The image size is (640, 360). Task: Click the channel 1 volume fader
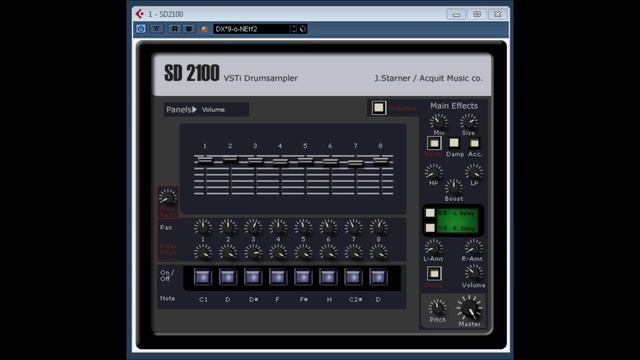click(205, 159)
